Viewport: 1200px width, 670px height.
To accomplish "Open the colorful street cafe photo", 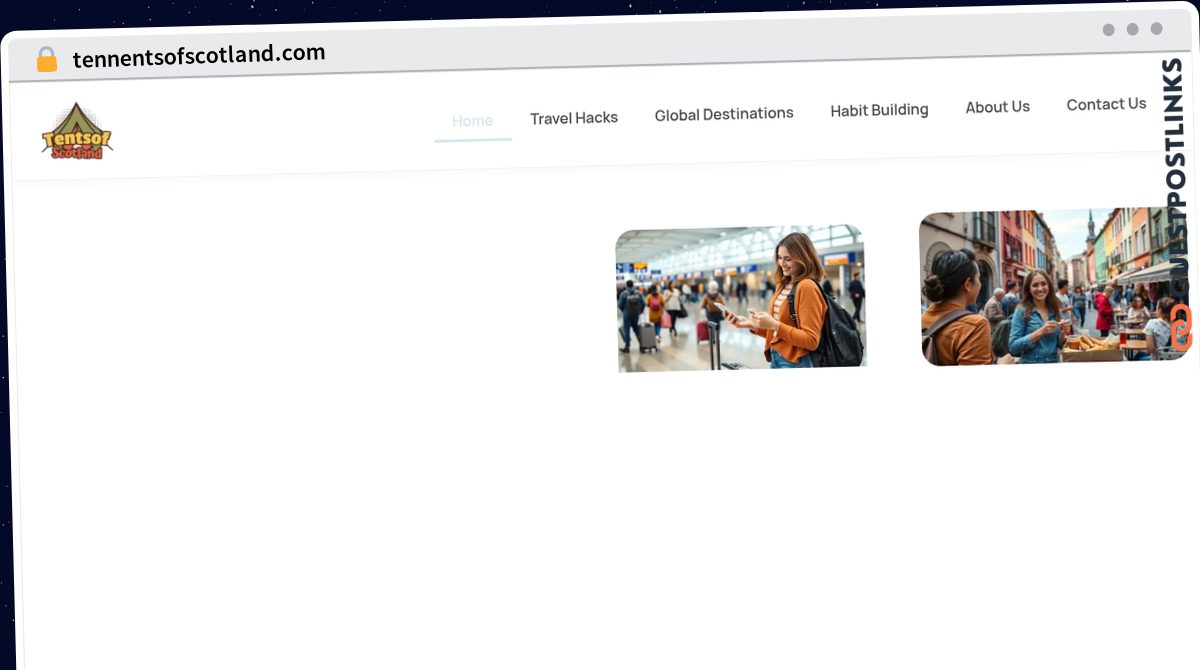I will click(x=1050, y=286).
